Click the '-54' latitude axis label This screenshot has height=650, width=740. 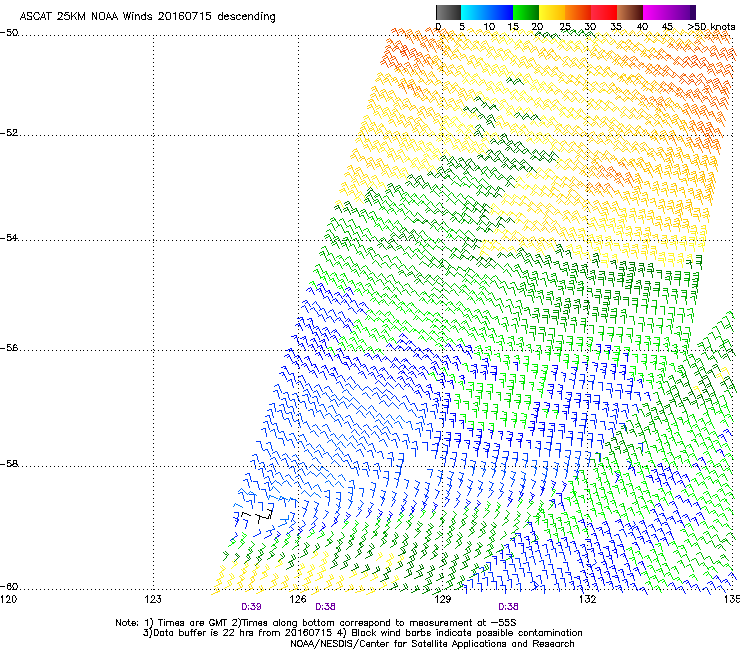coord(9,237)
